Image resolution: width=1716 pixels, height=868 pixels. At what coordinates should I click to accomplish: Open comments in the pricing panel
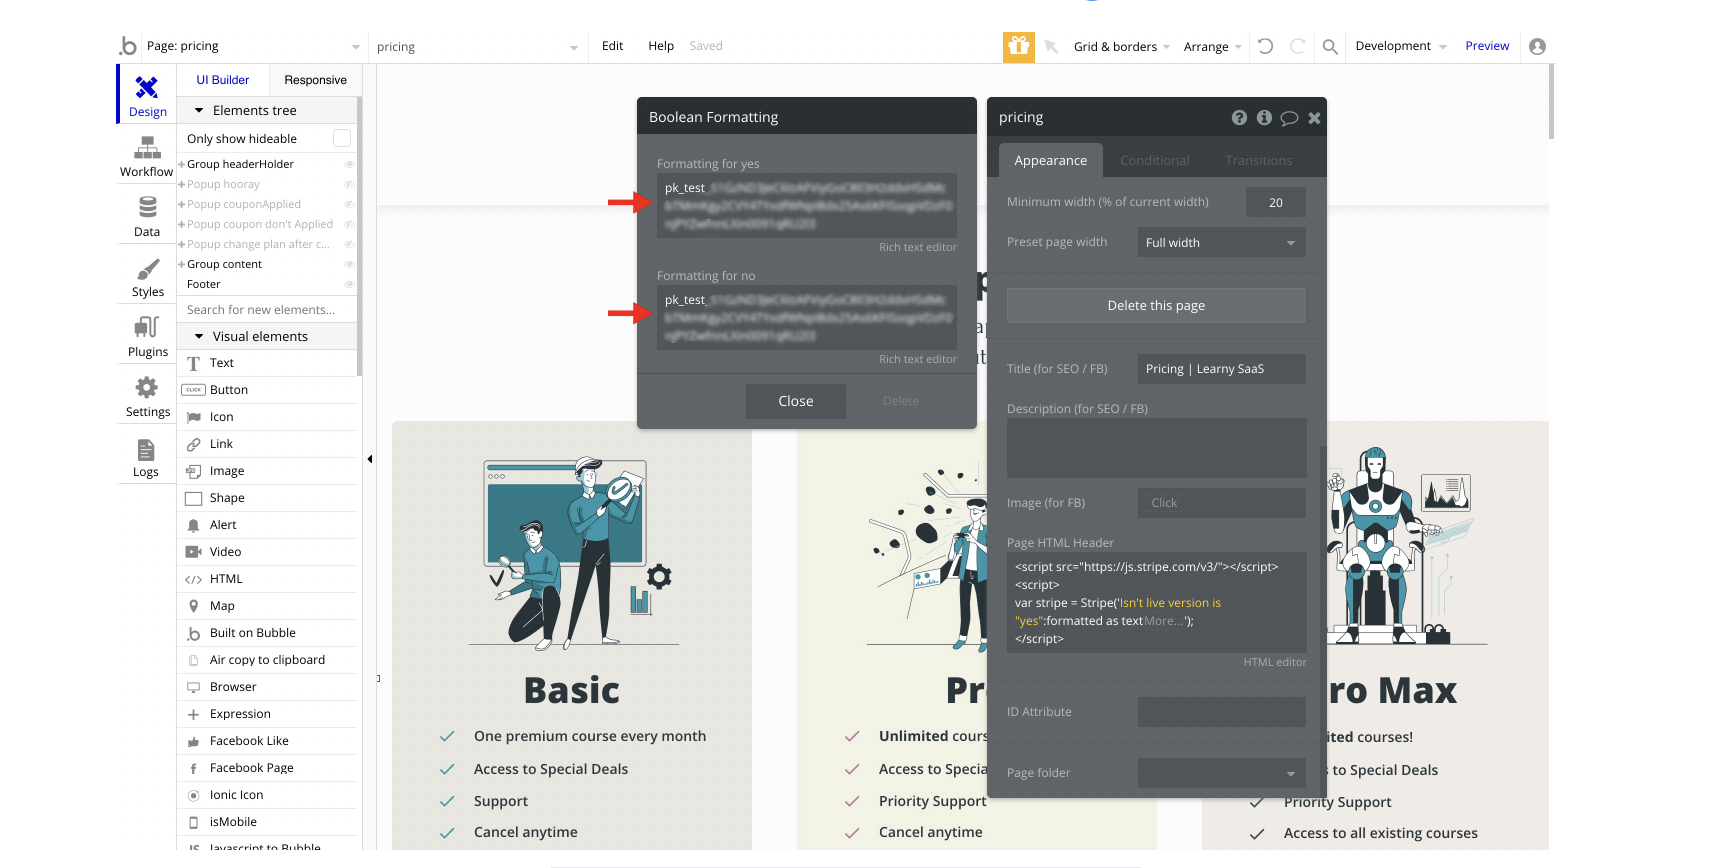click(1289, 118)
